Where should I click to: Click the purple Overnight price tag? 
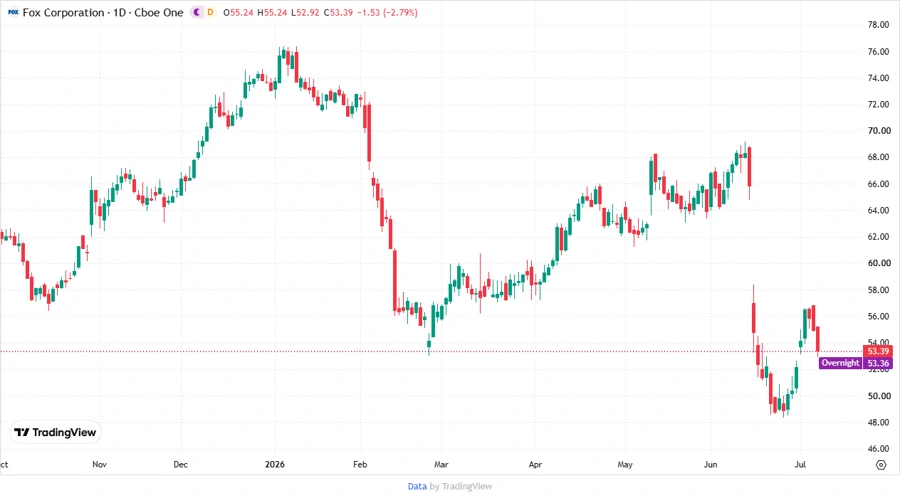click(x=840, y=363)
